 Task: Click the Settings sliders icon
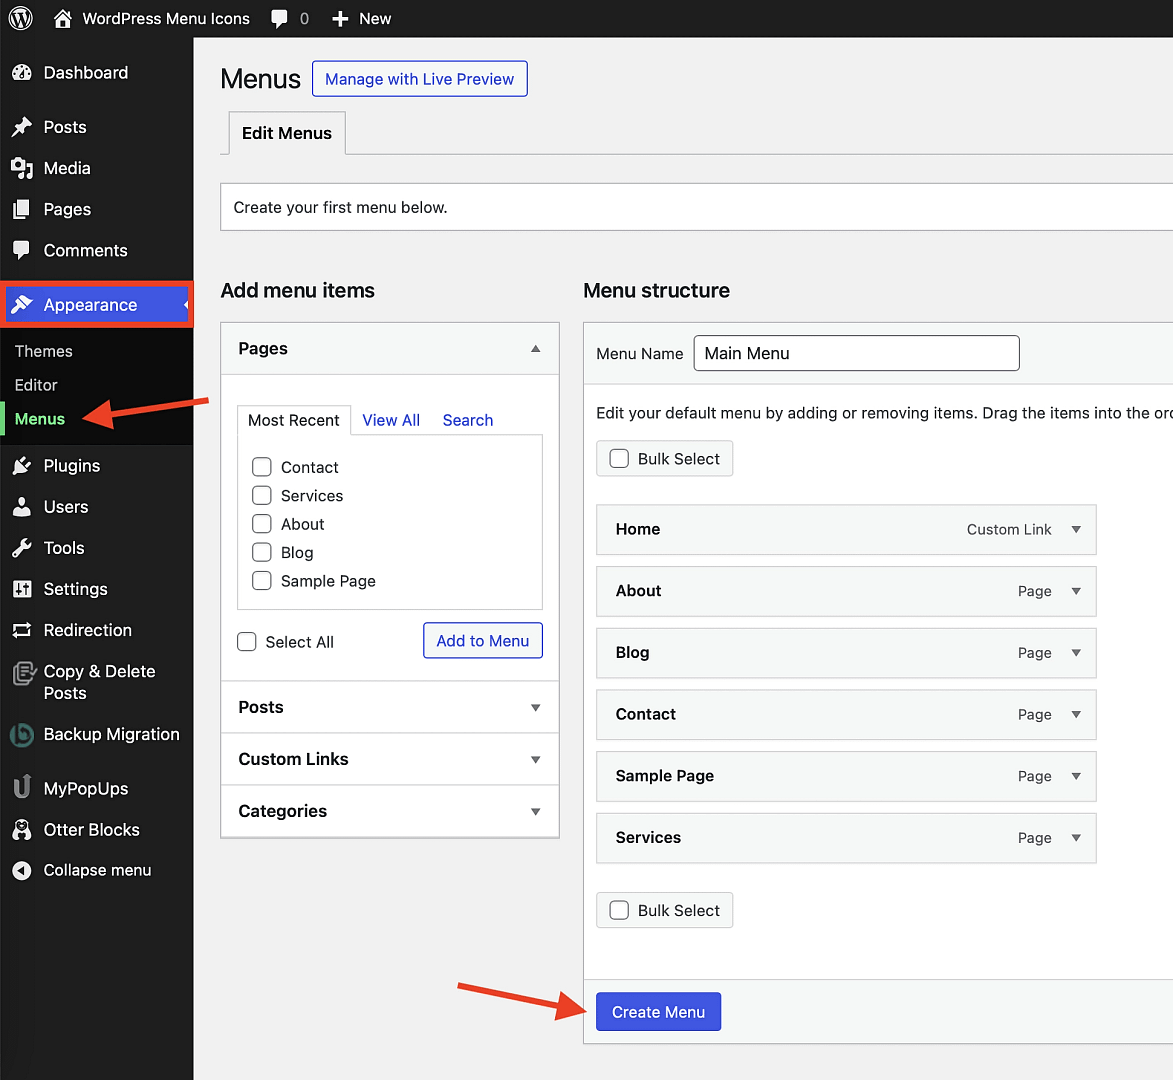[22, 589]
